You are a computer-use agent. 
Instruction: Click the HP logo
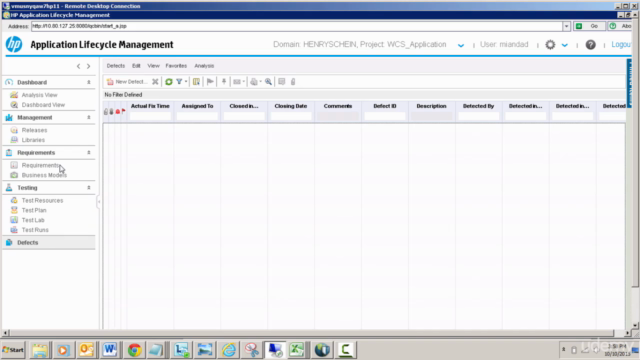click(x=14, y=44)
